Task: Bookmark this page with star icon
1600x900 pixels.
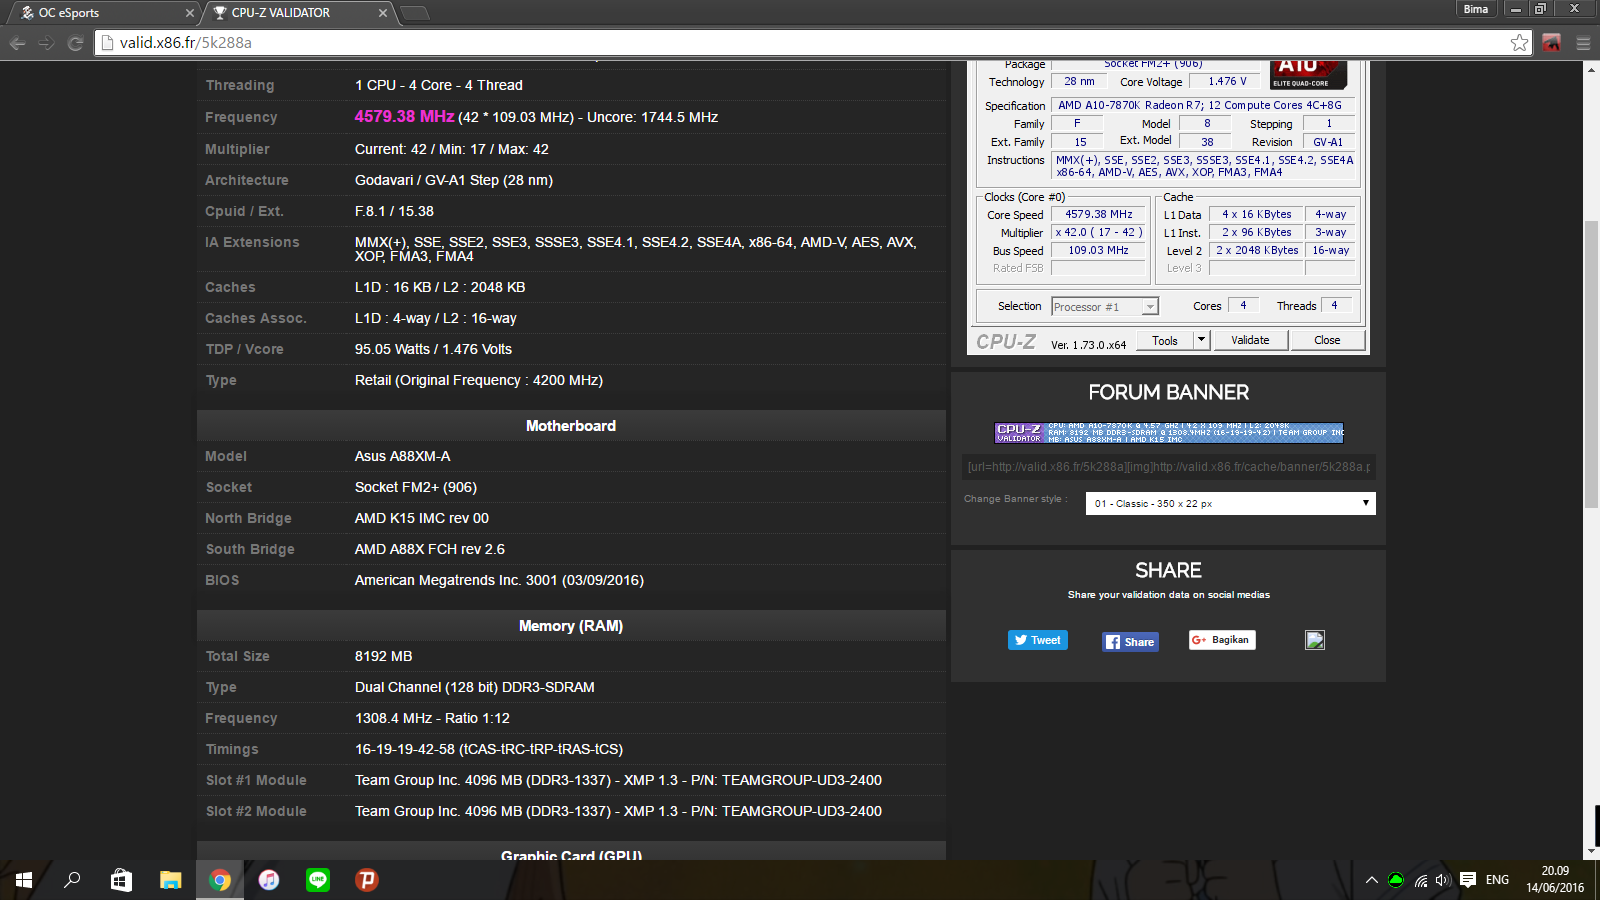Action: 1520,42
